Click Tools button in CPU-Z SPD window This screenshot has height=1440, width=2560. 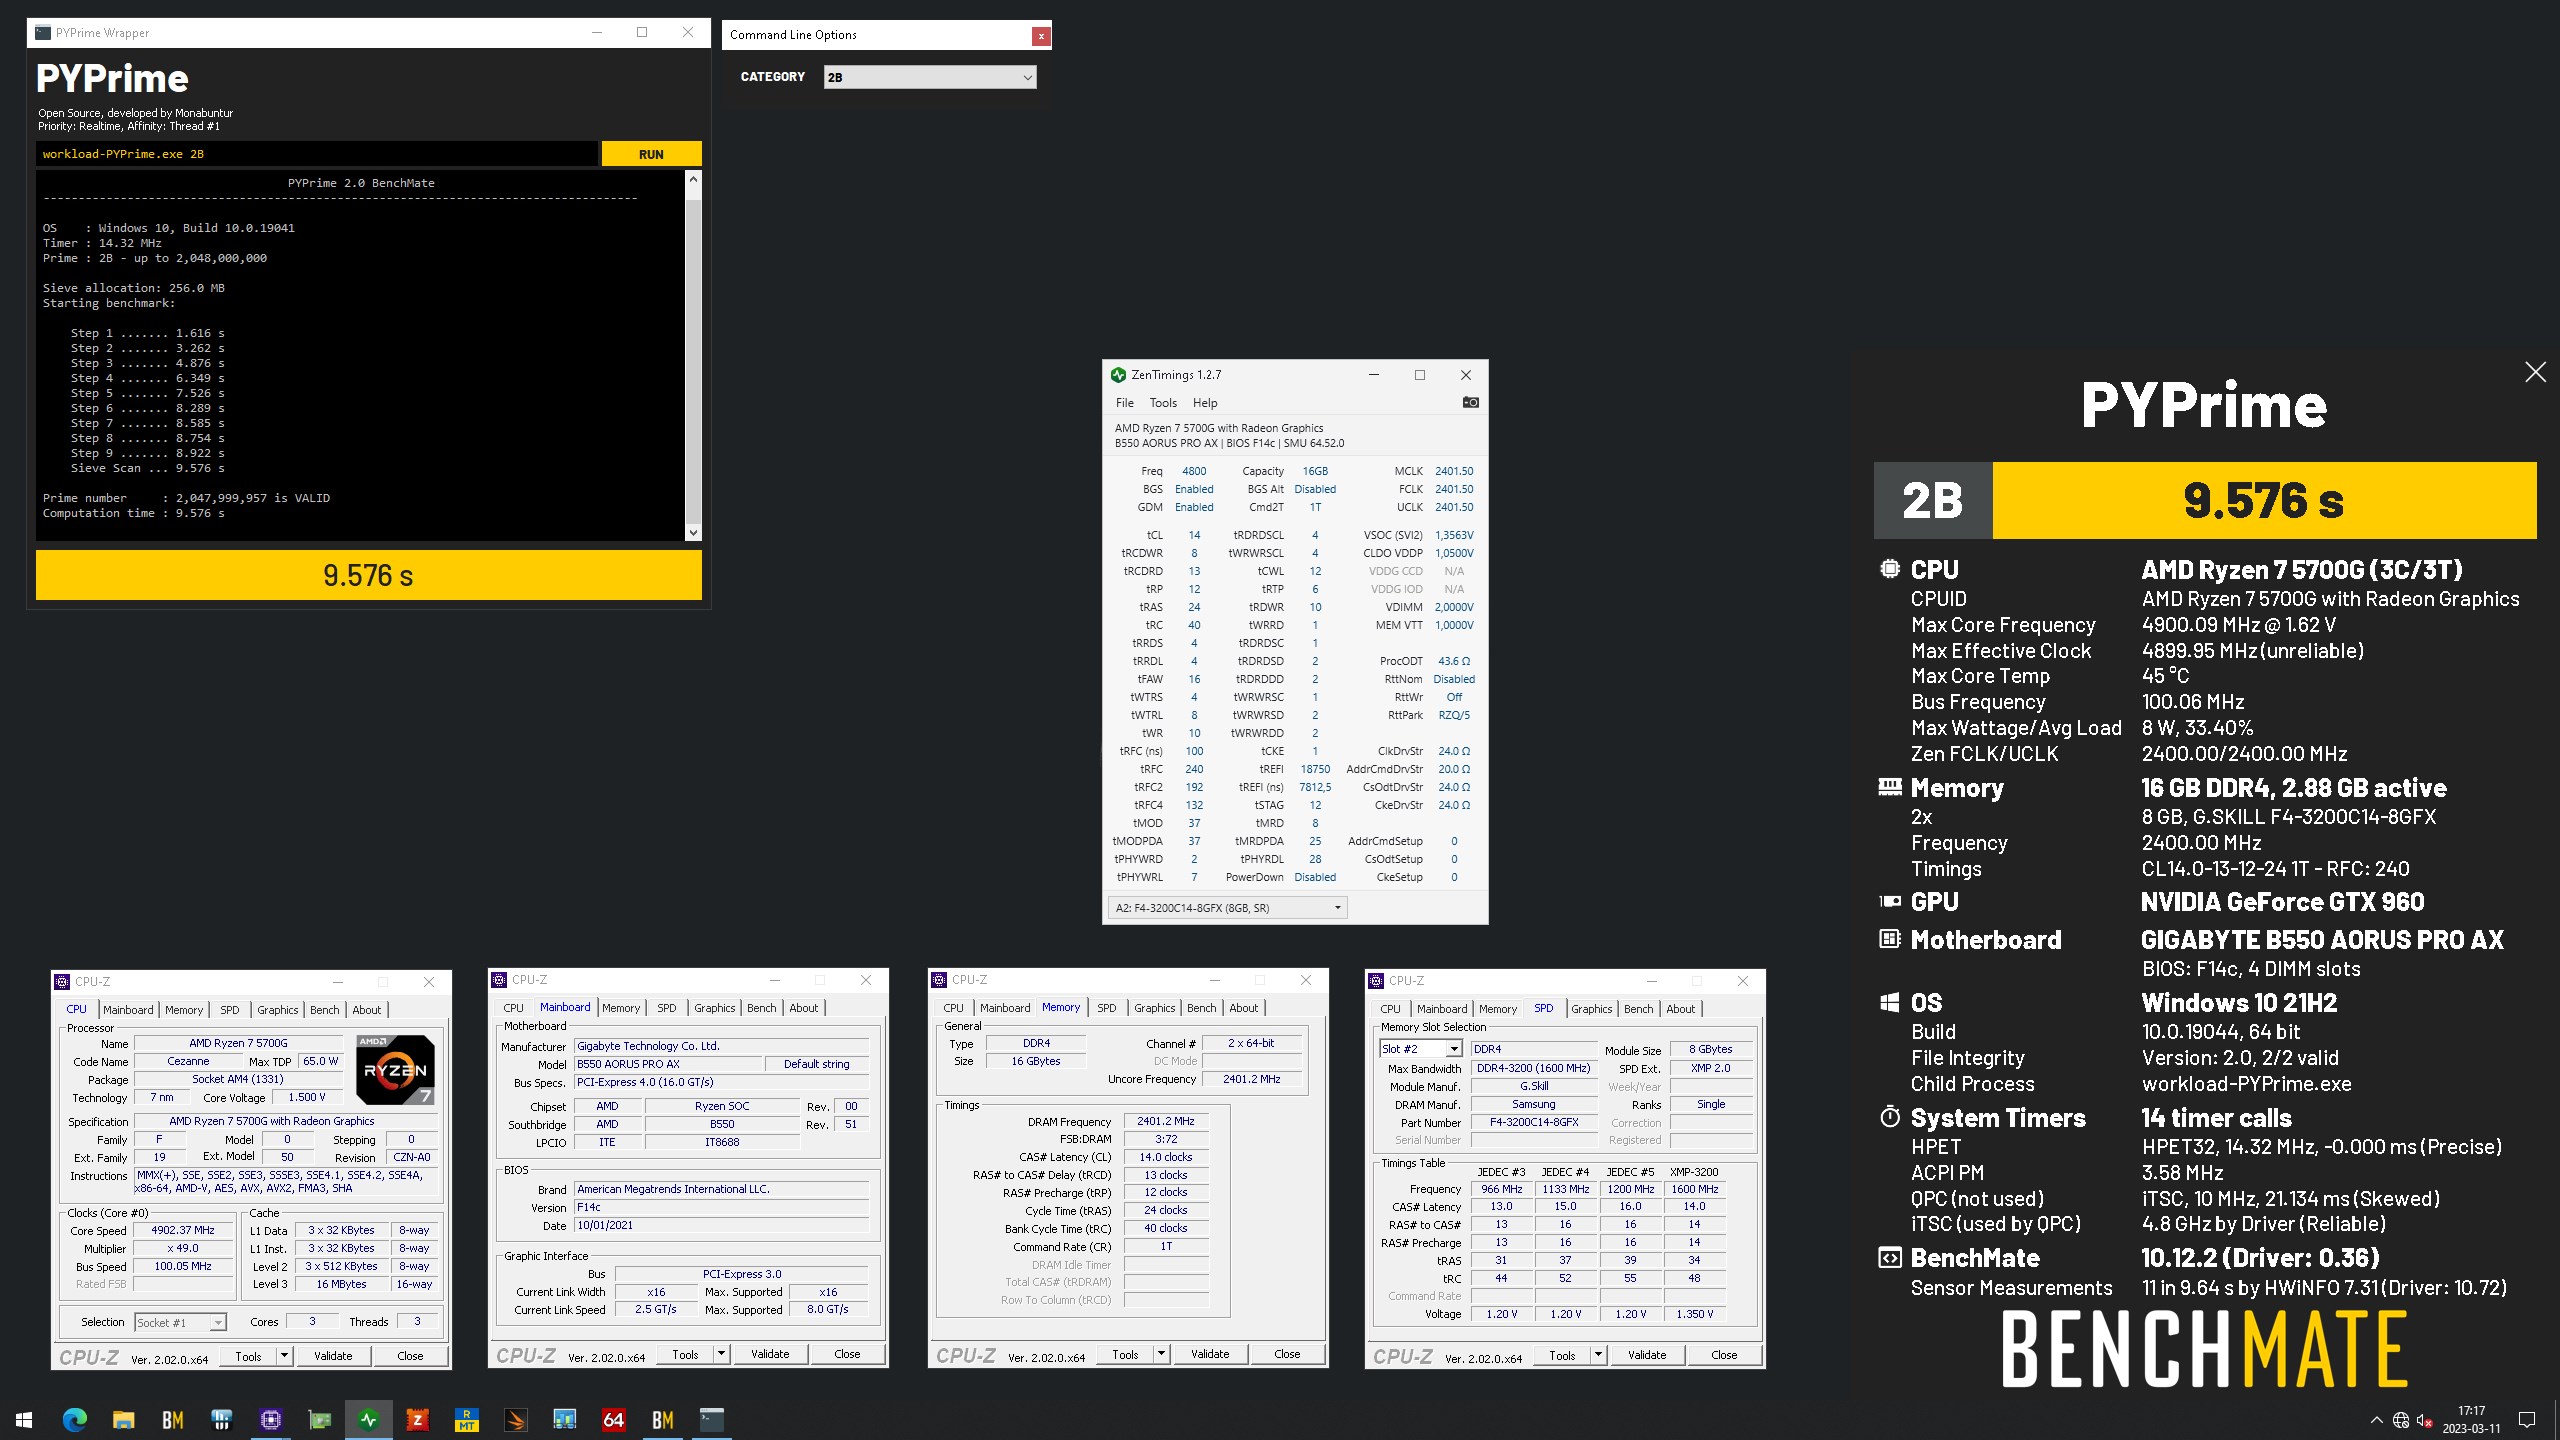[1562, 1355]
